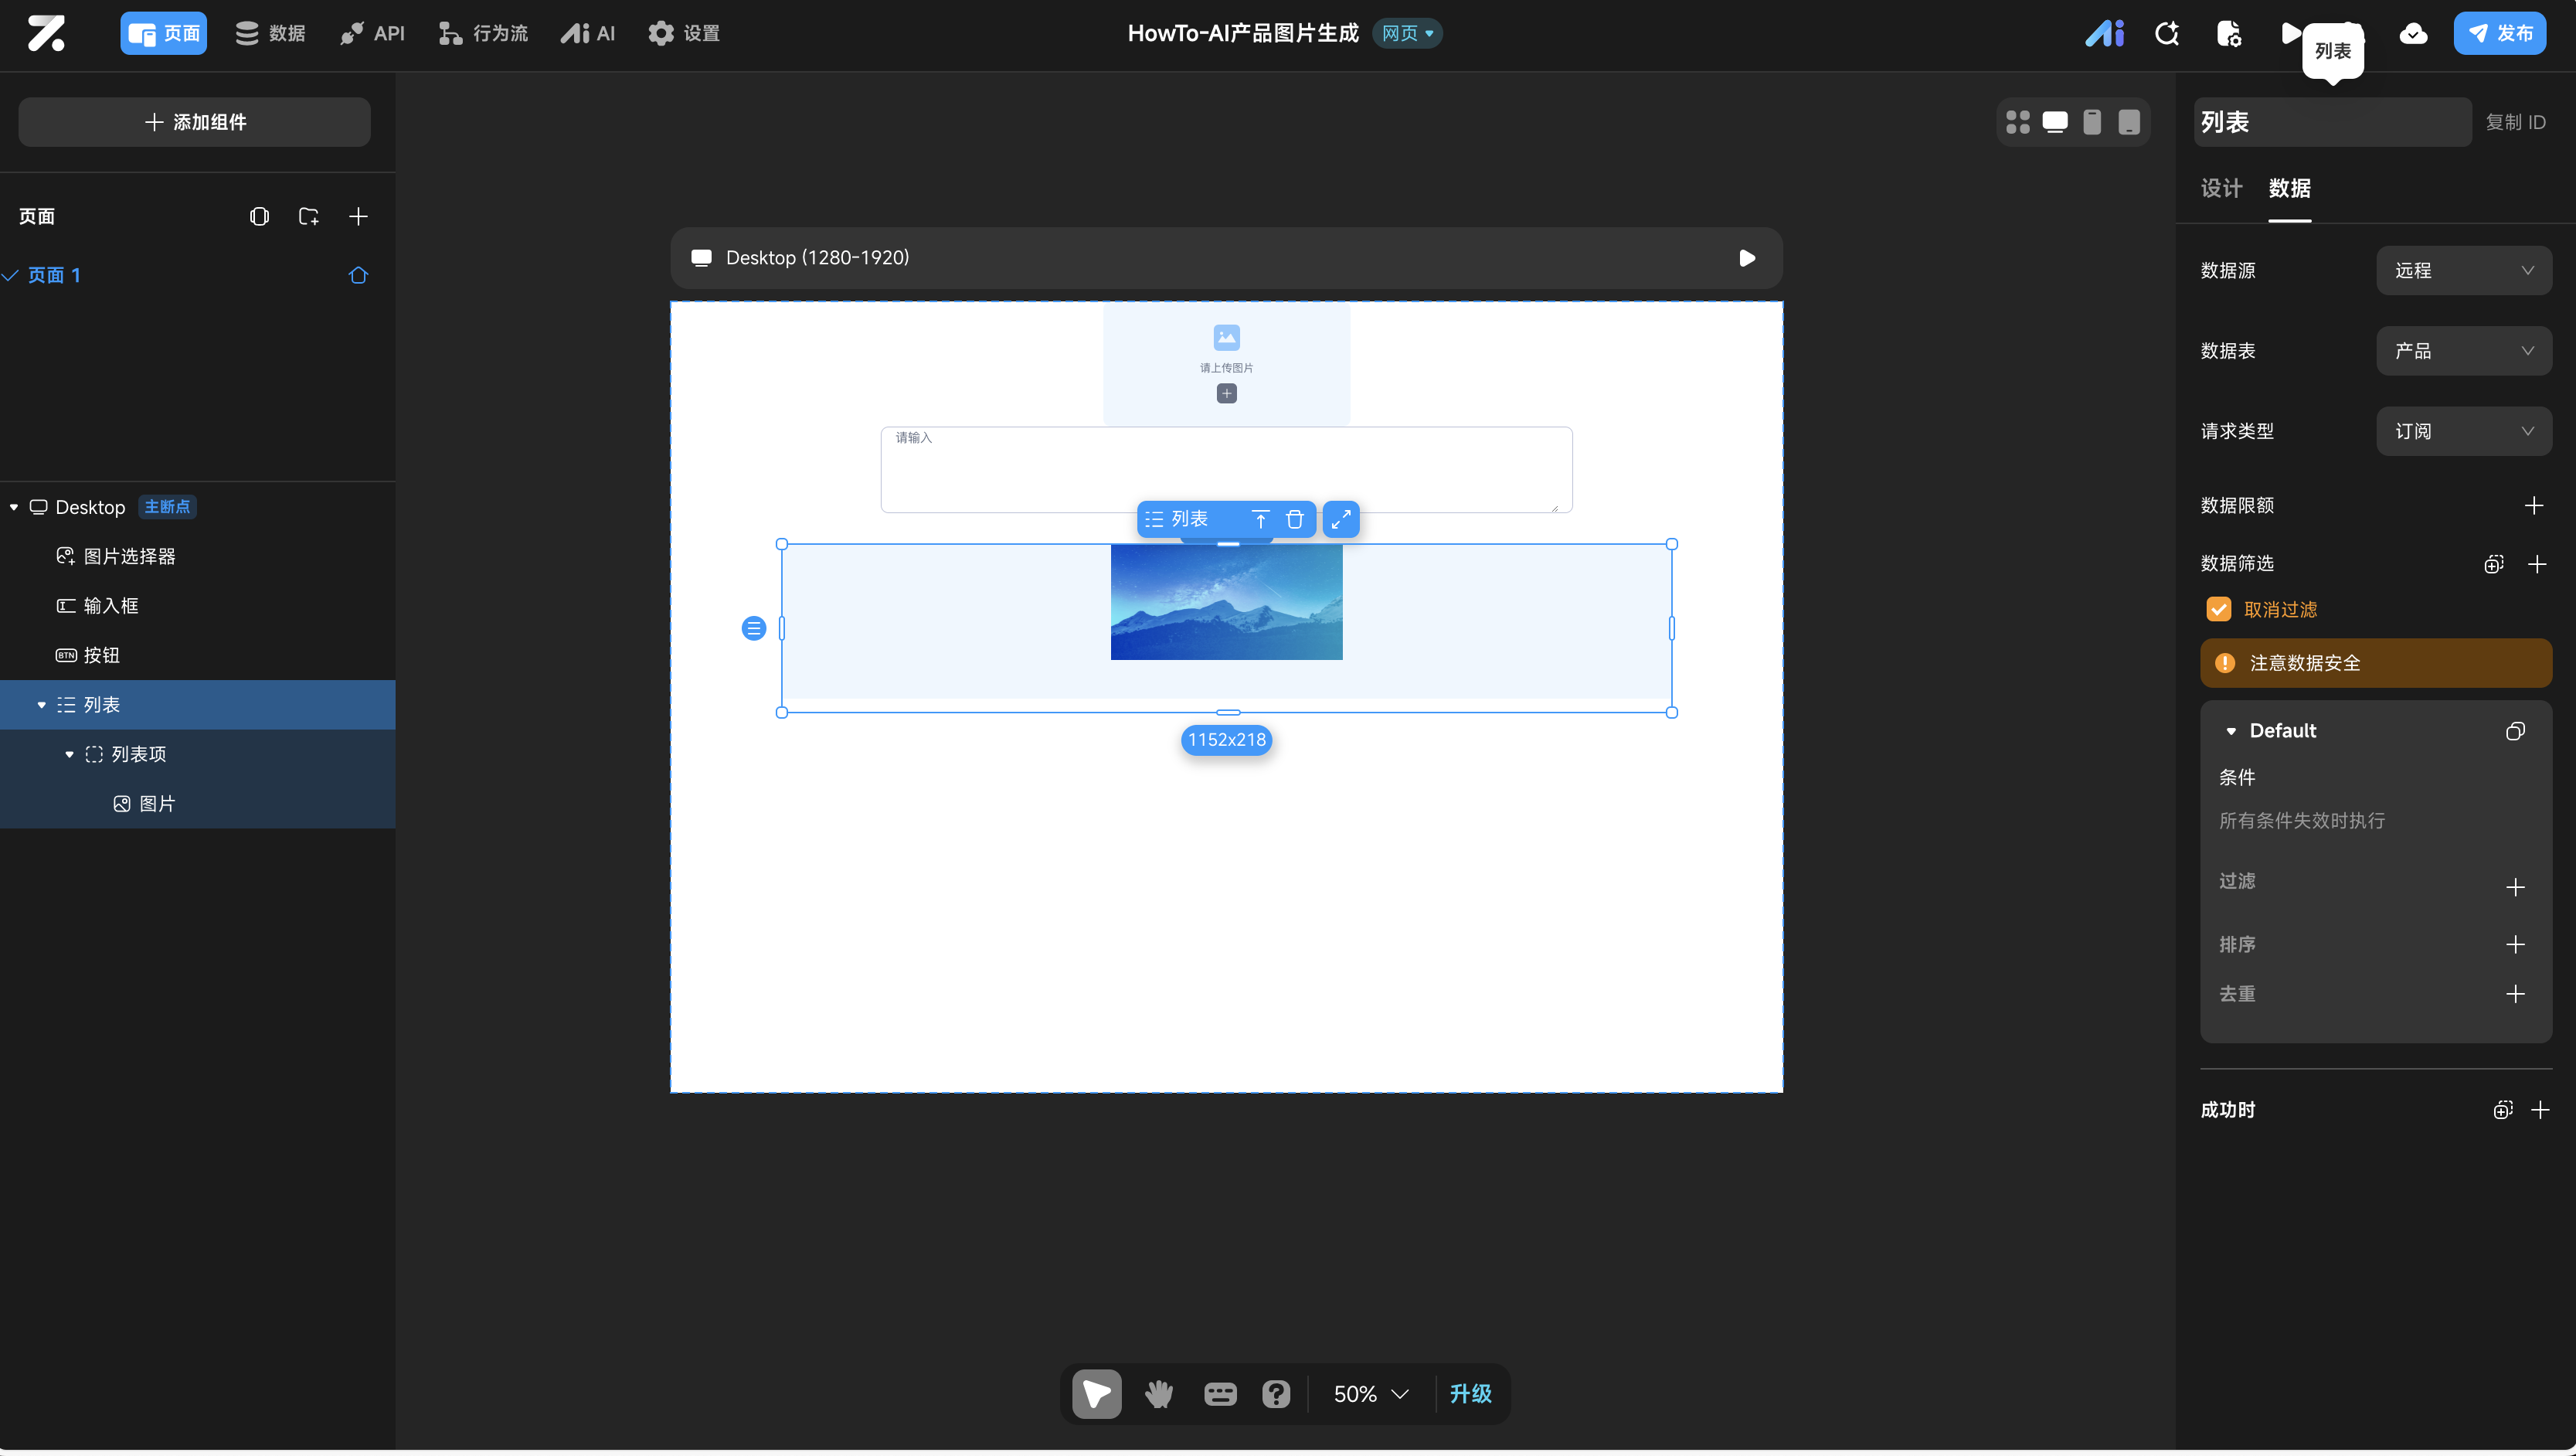Collapse the Default condition section
This screenshot has height=1456, width=2576.
(2231, 731)
